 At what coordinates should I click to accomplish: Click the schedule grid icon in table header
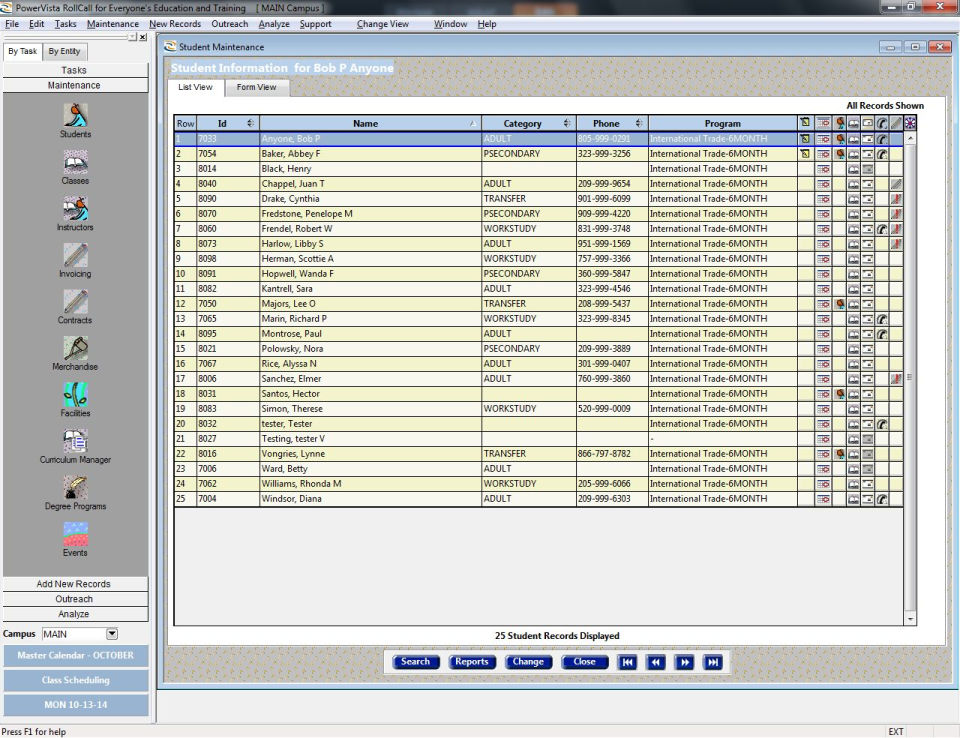[823, 123]
